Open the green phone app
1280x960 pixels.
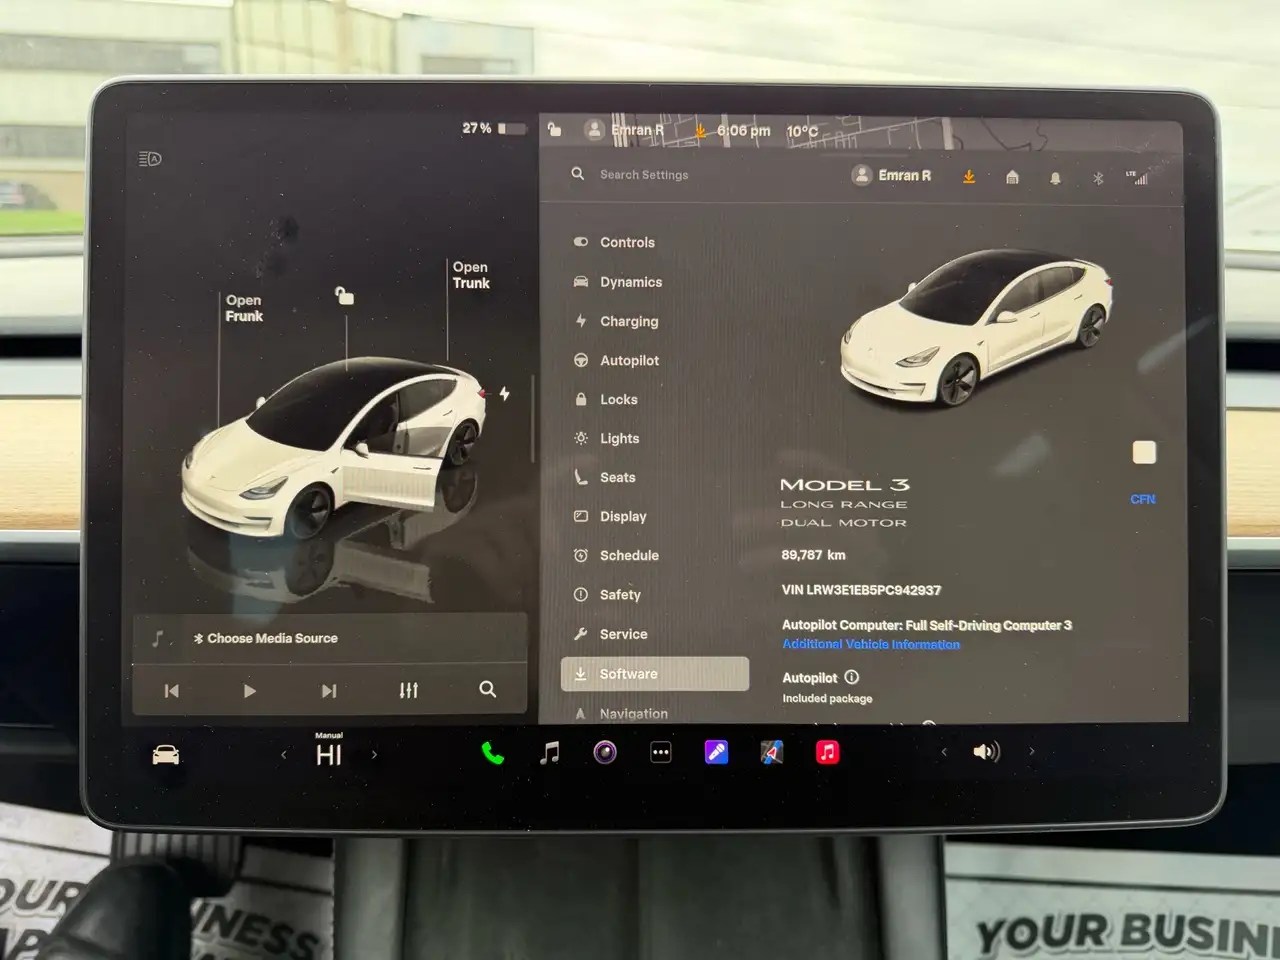pyautogui.click(x=492, y=753)
